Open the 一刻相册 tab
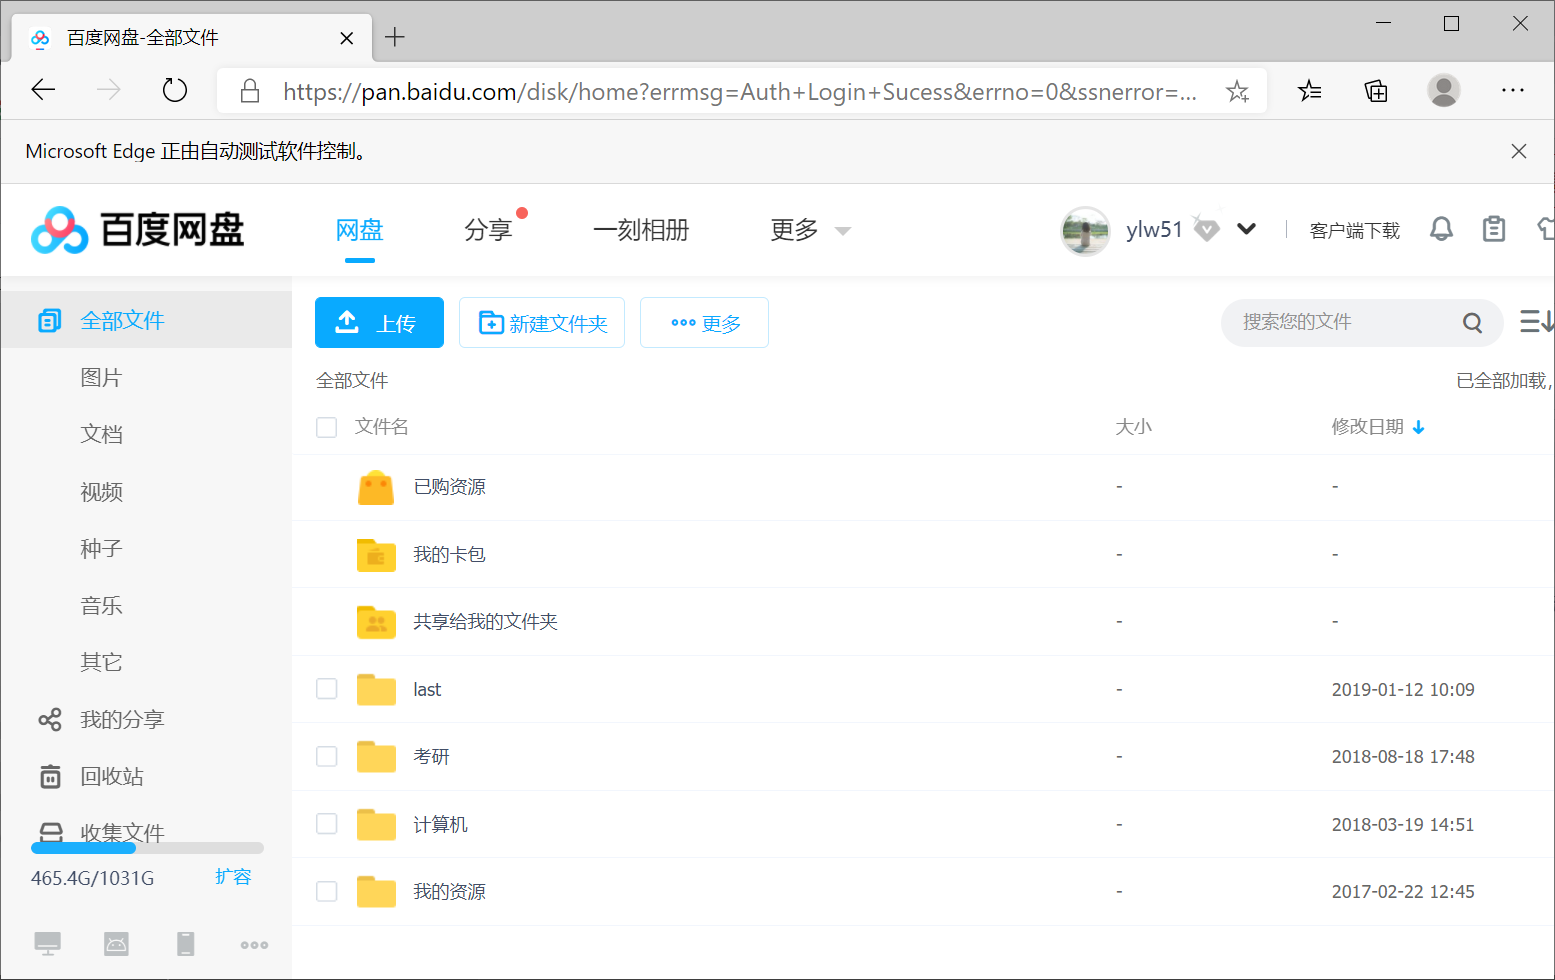The image size is (1555, 980). 641,230
